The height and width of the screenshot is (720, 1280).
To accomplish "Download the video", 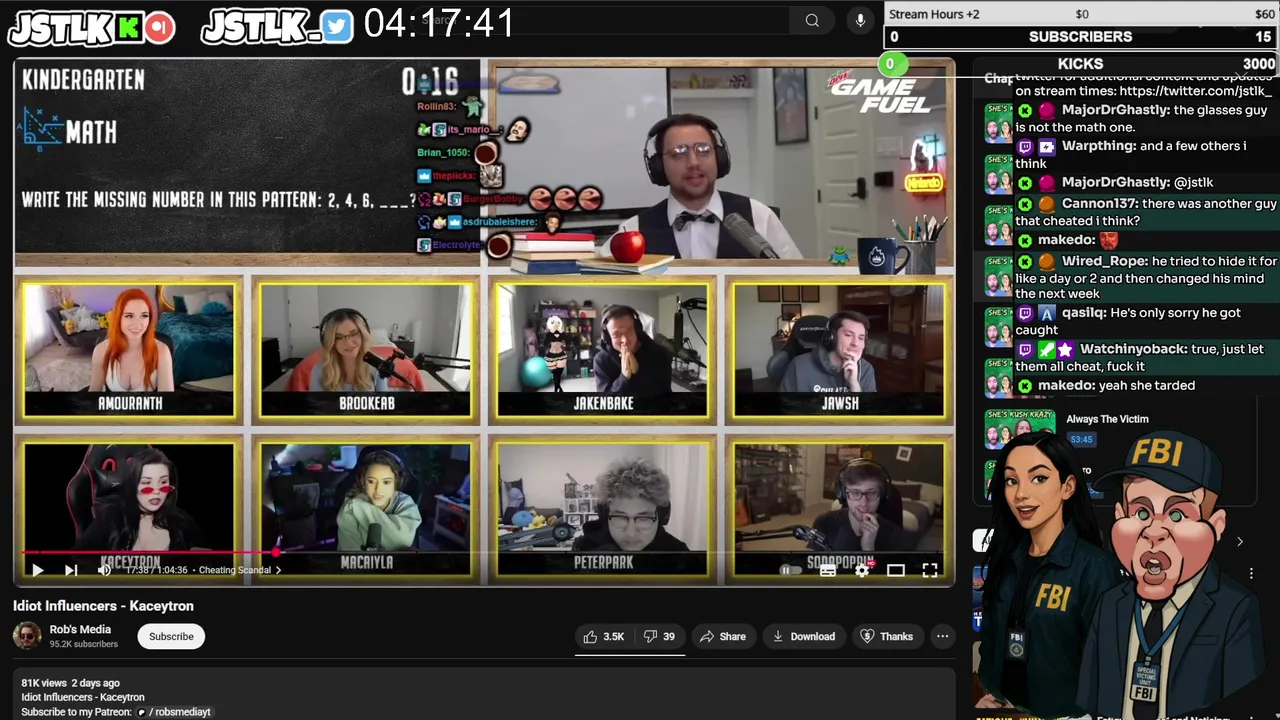I will [803, 636].
